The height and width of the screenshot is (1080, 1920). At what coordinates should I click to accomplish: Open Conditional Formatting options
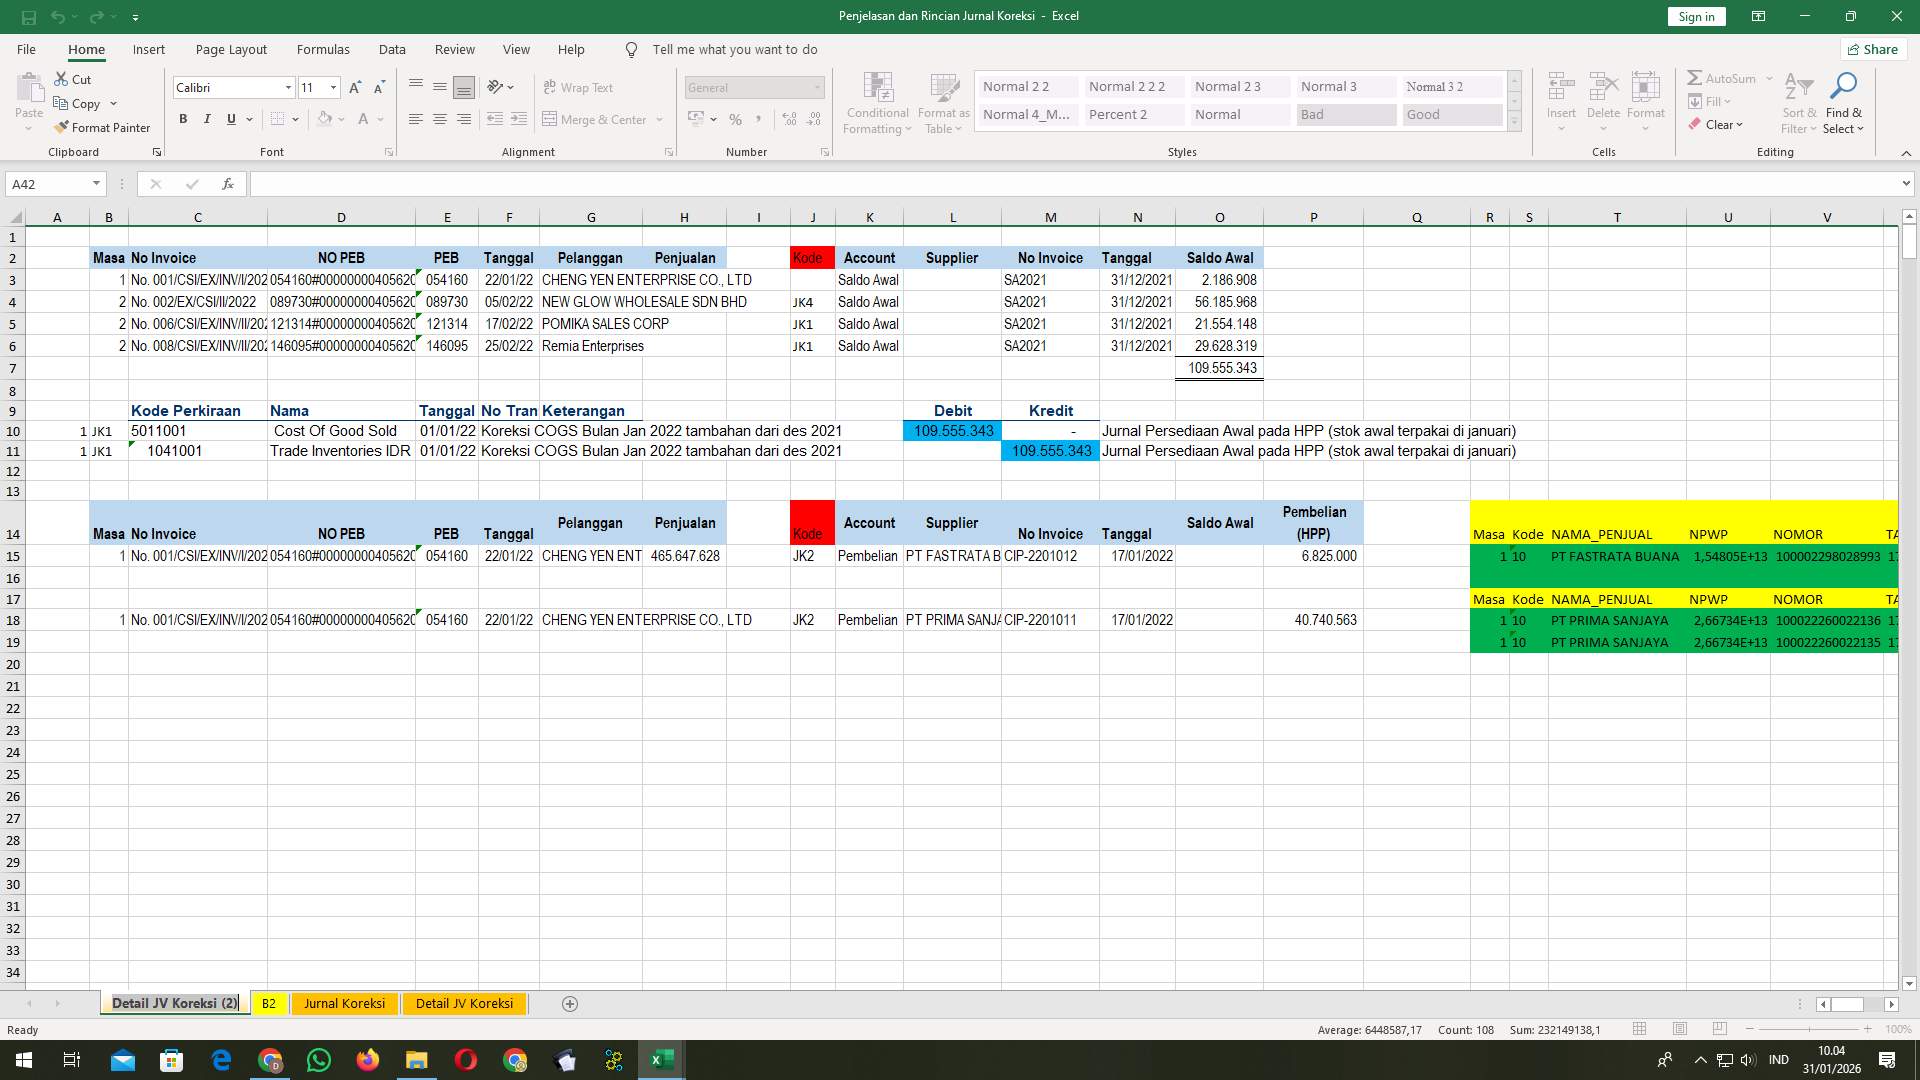coord(877,103)
